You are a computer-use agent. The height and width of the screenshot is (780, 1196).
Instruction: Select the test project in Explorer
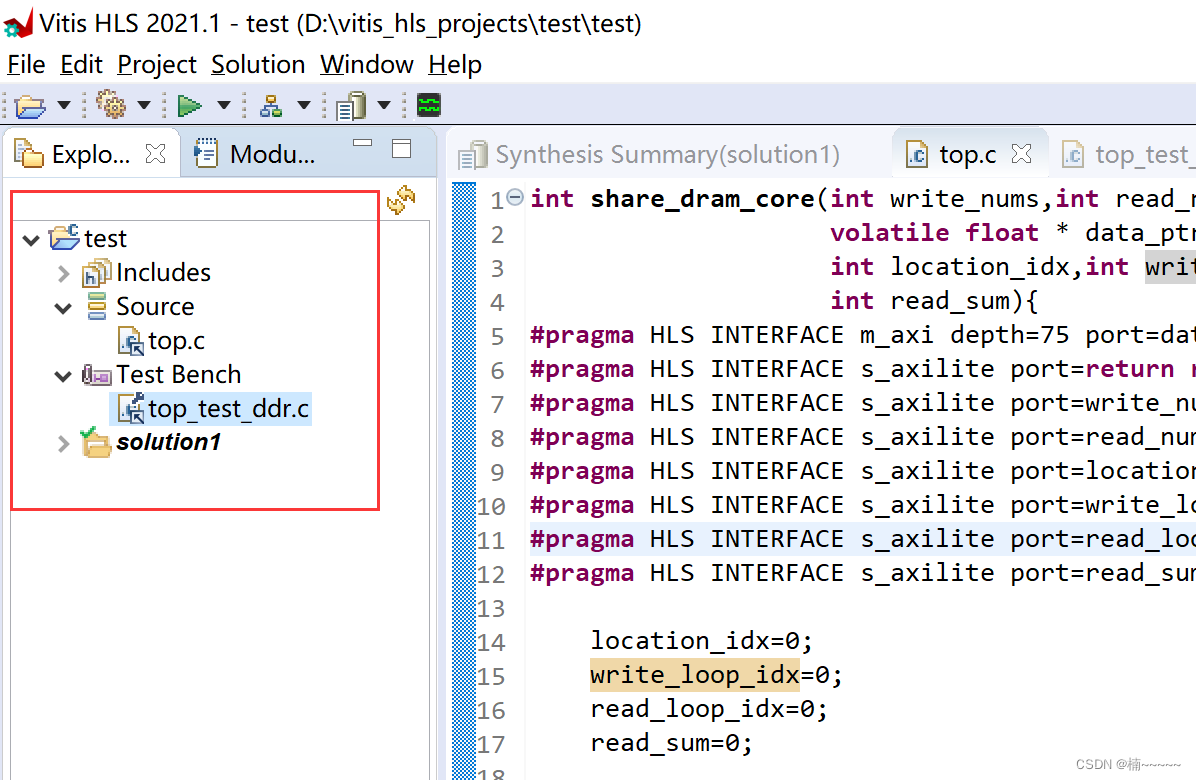(105, 239)
